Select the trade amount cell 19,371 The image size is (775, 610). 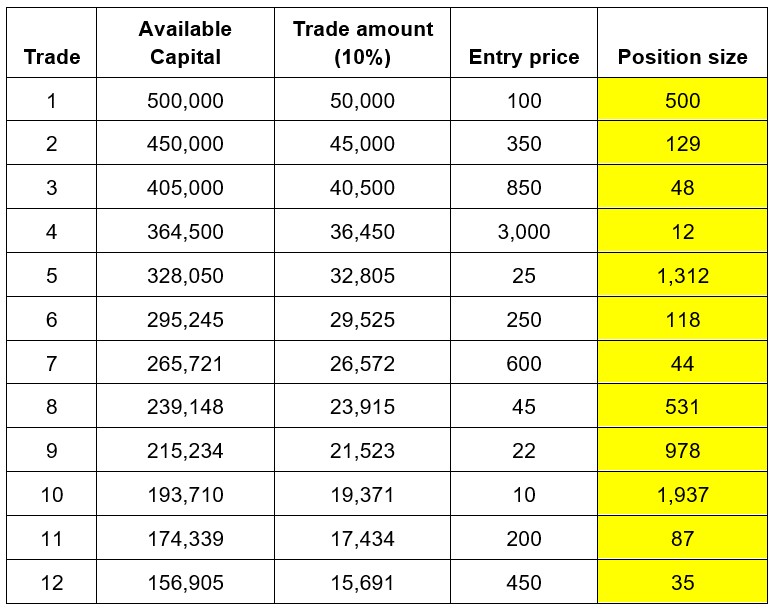coord(362,495)
